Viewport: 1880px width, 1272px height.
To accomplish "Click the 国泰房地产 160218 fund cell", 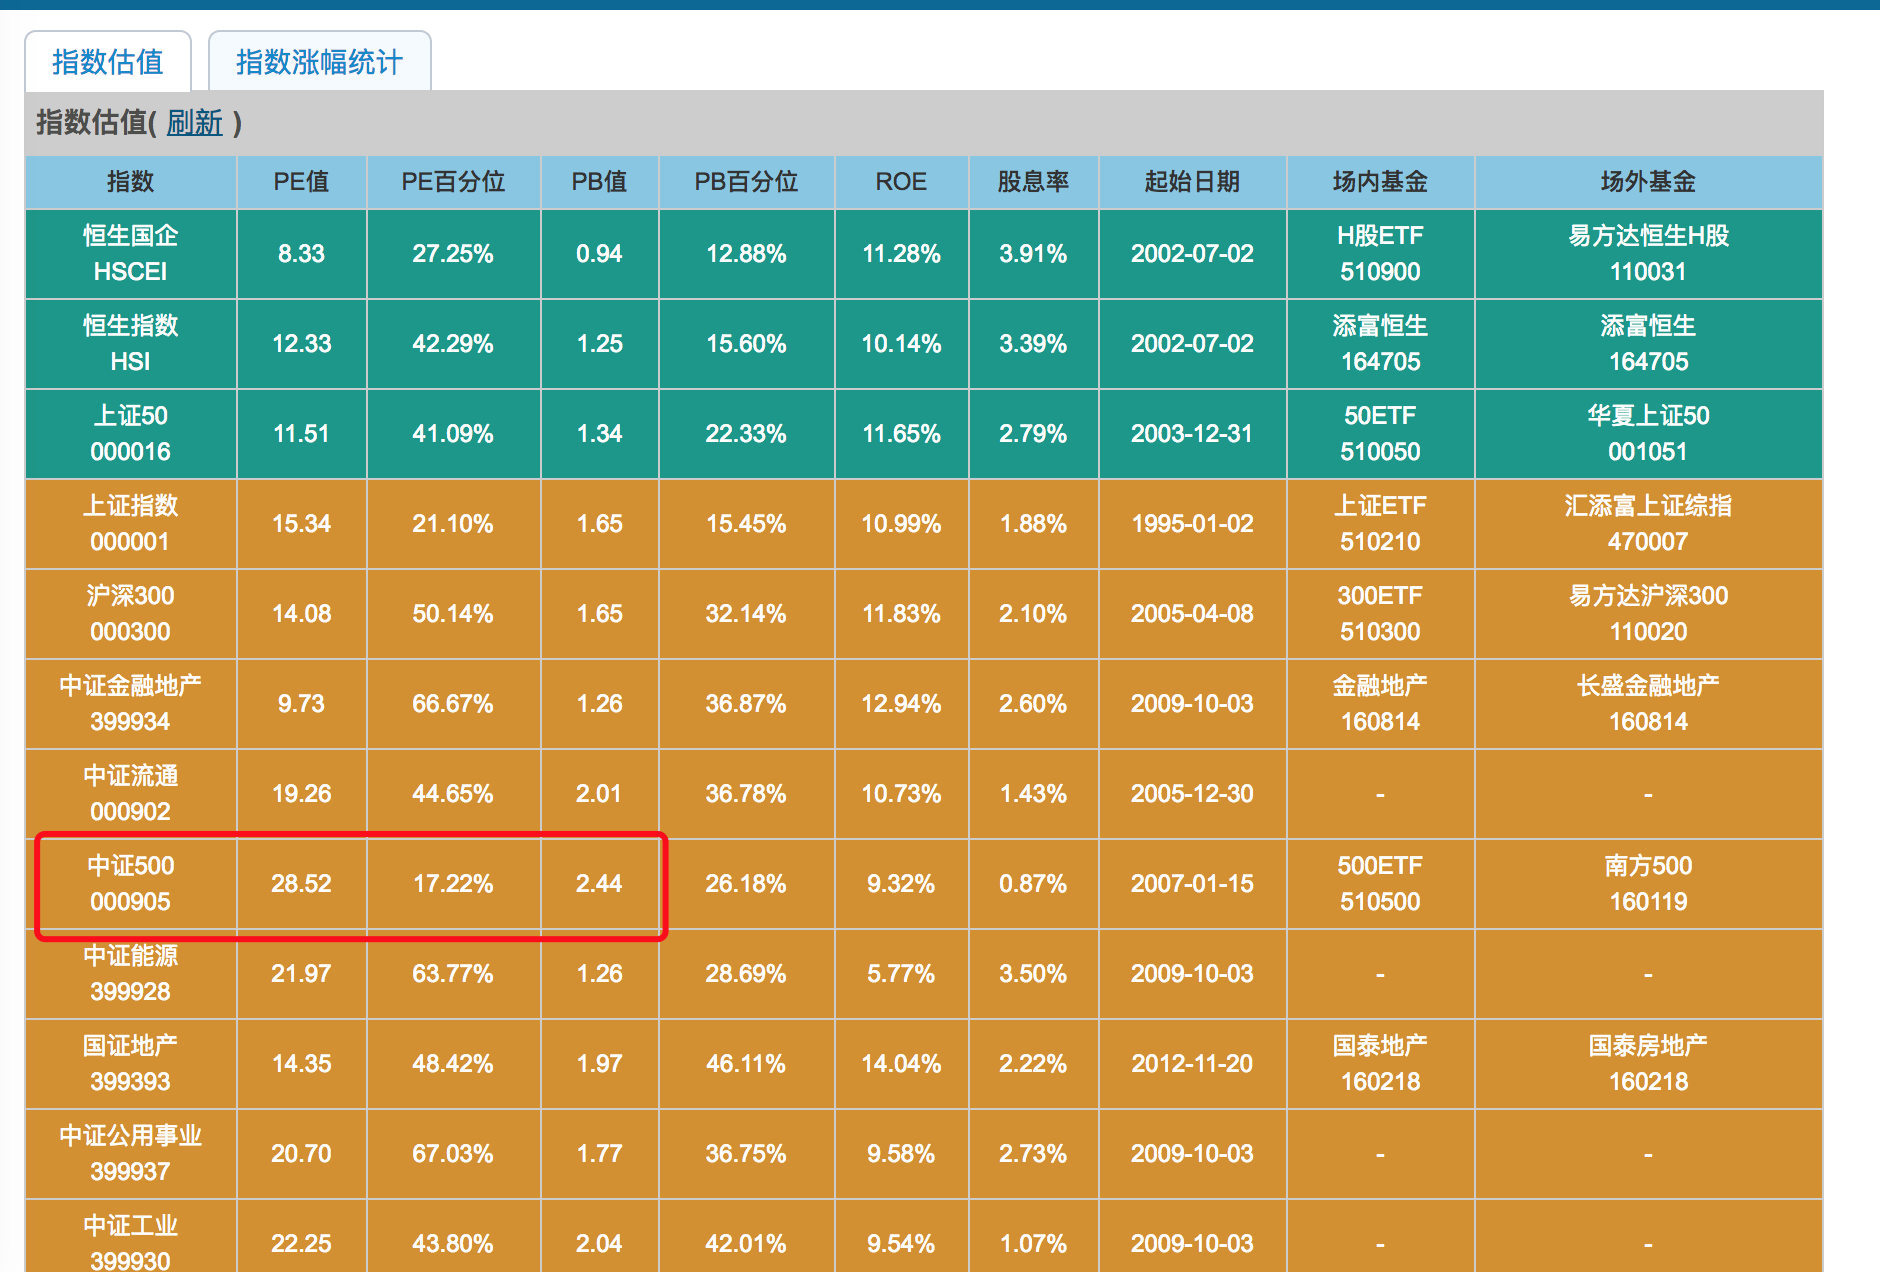I will click(x=1648, y=1064).
